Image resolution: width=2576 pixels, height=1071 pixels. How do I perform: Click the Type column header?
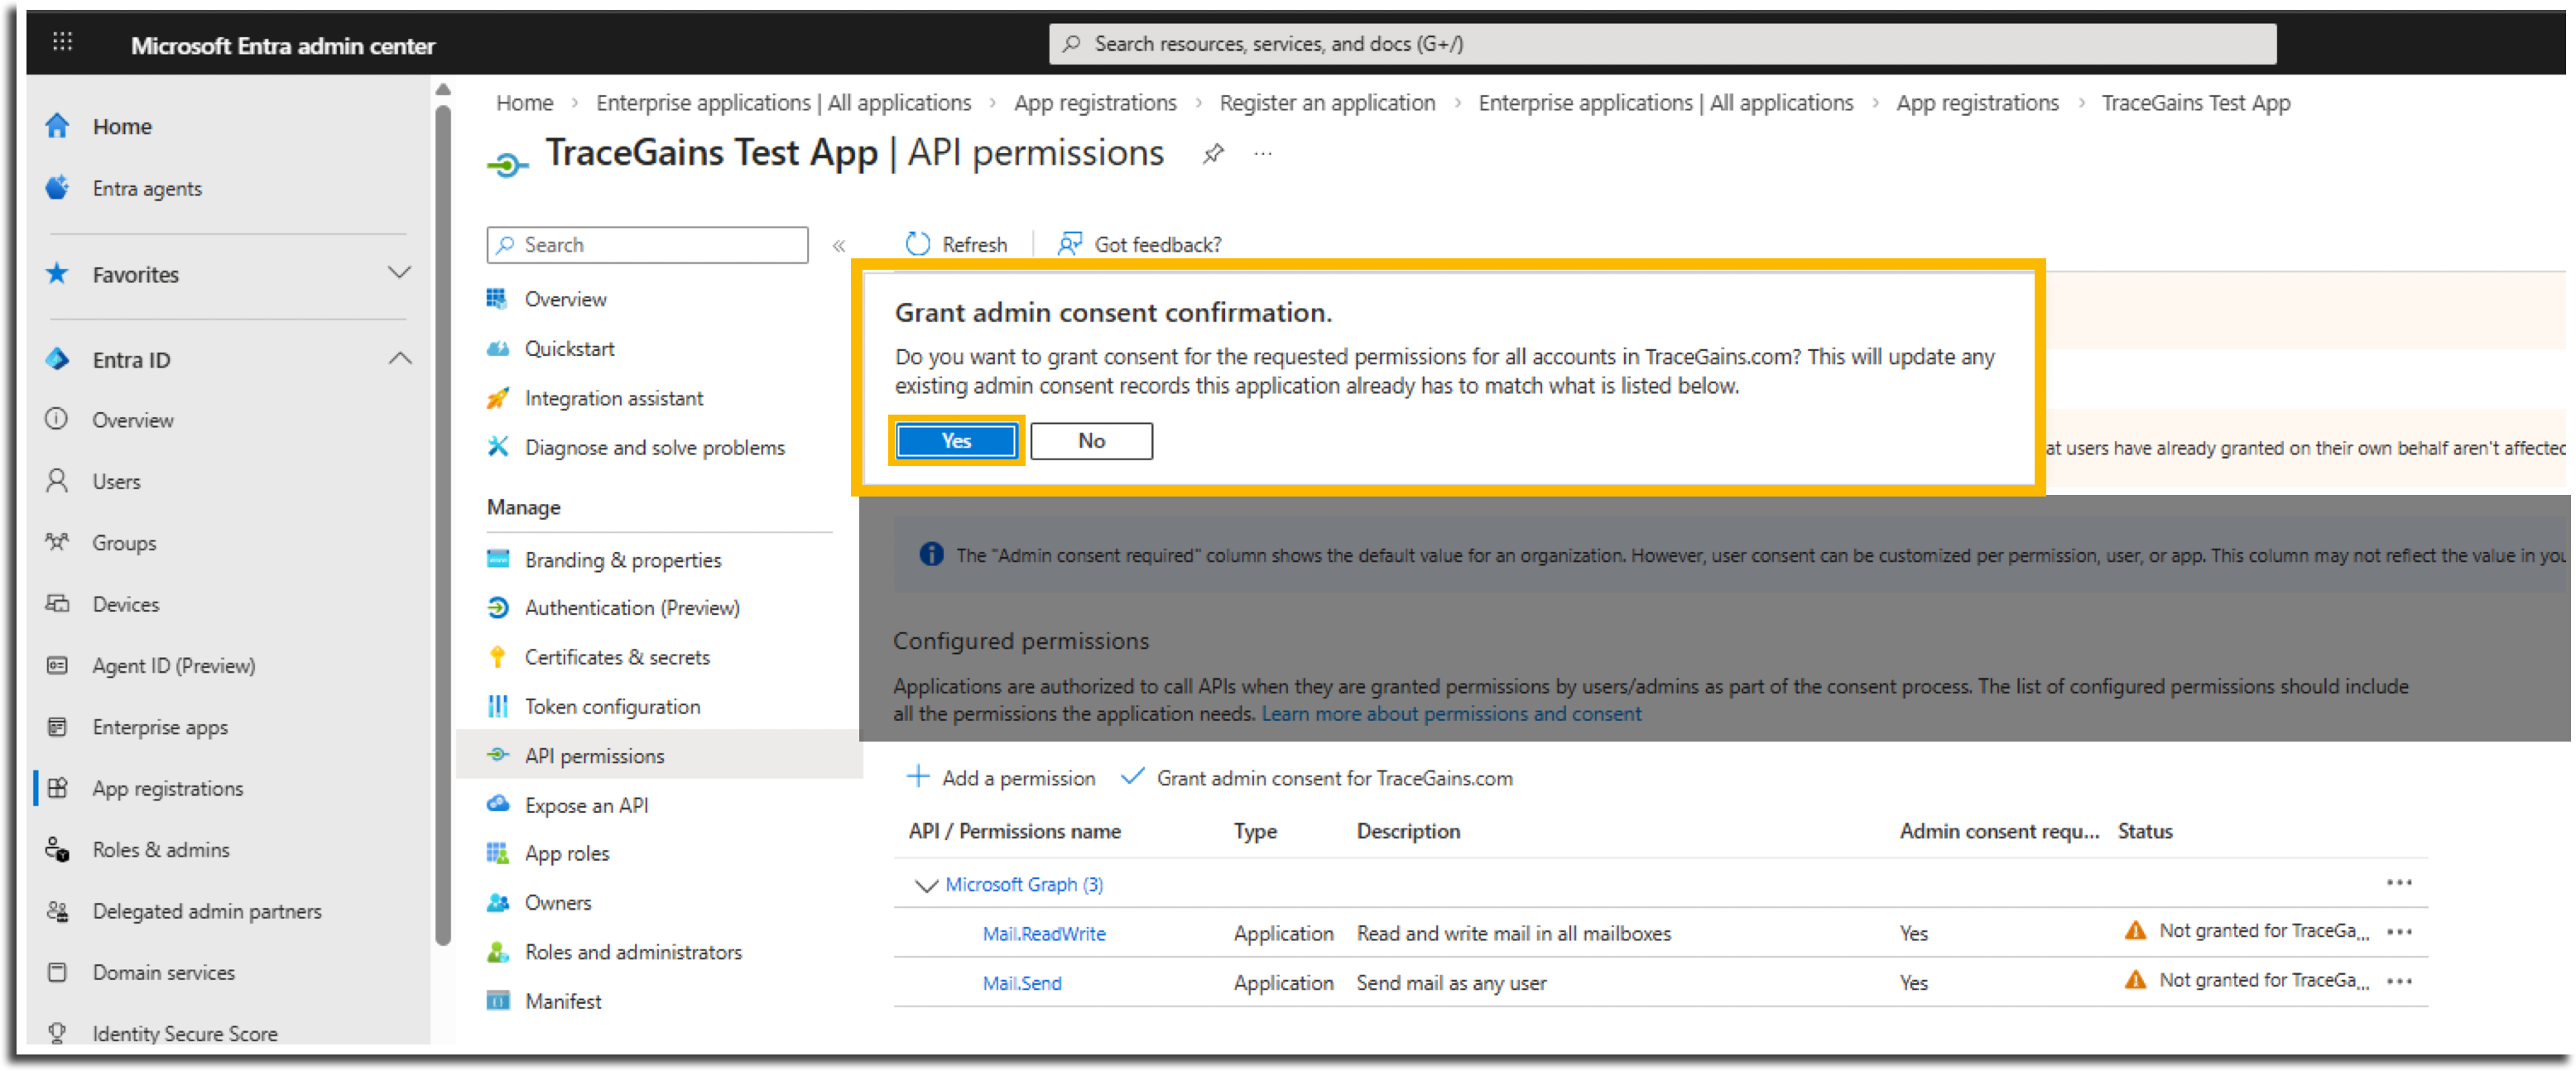[x=1255, y=831]
